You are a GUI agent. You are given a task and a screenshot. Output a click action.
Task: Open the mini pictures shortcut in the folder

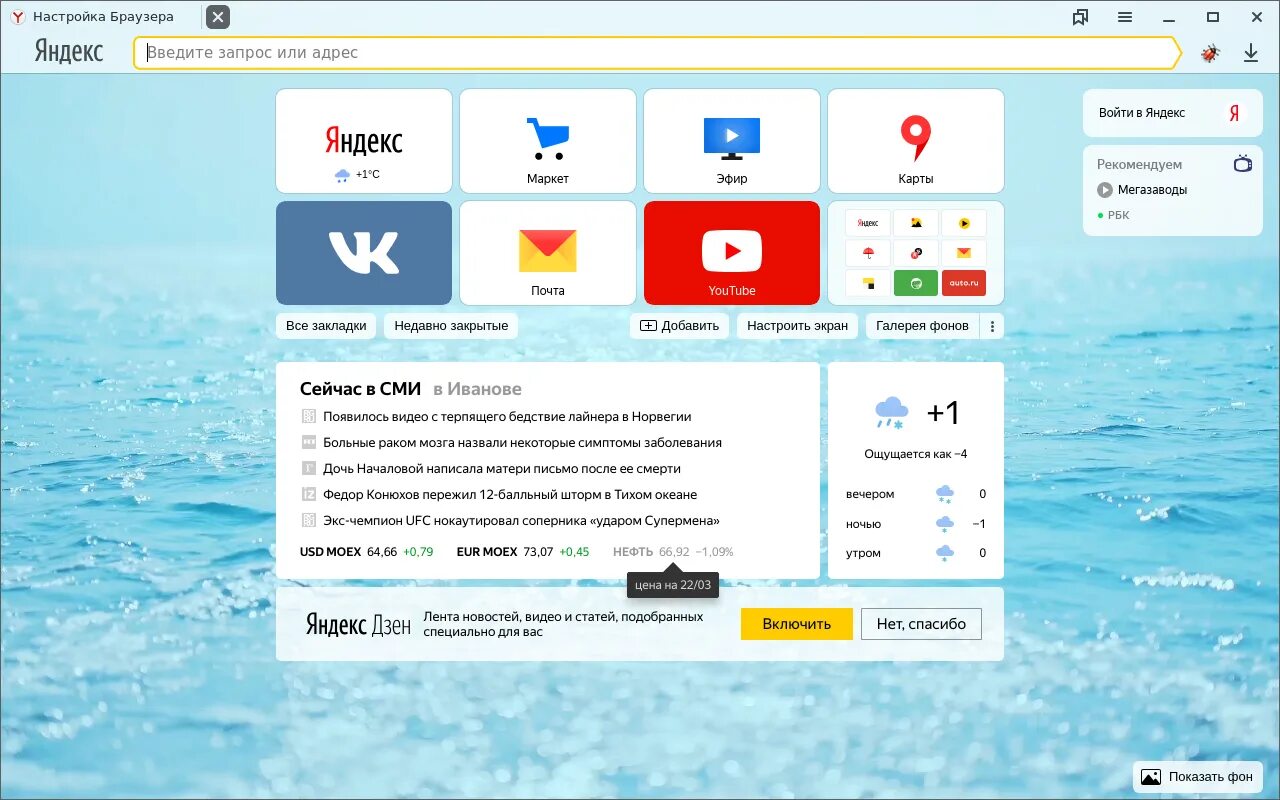(x=916, y=223)
